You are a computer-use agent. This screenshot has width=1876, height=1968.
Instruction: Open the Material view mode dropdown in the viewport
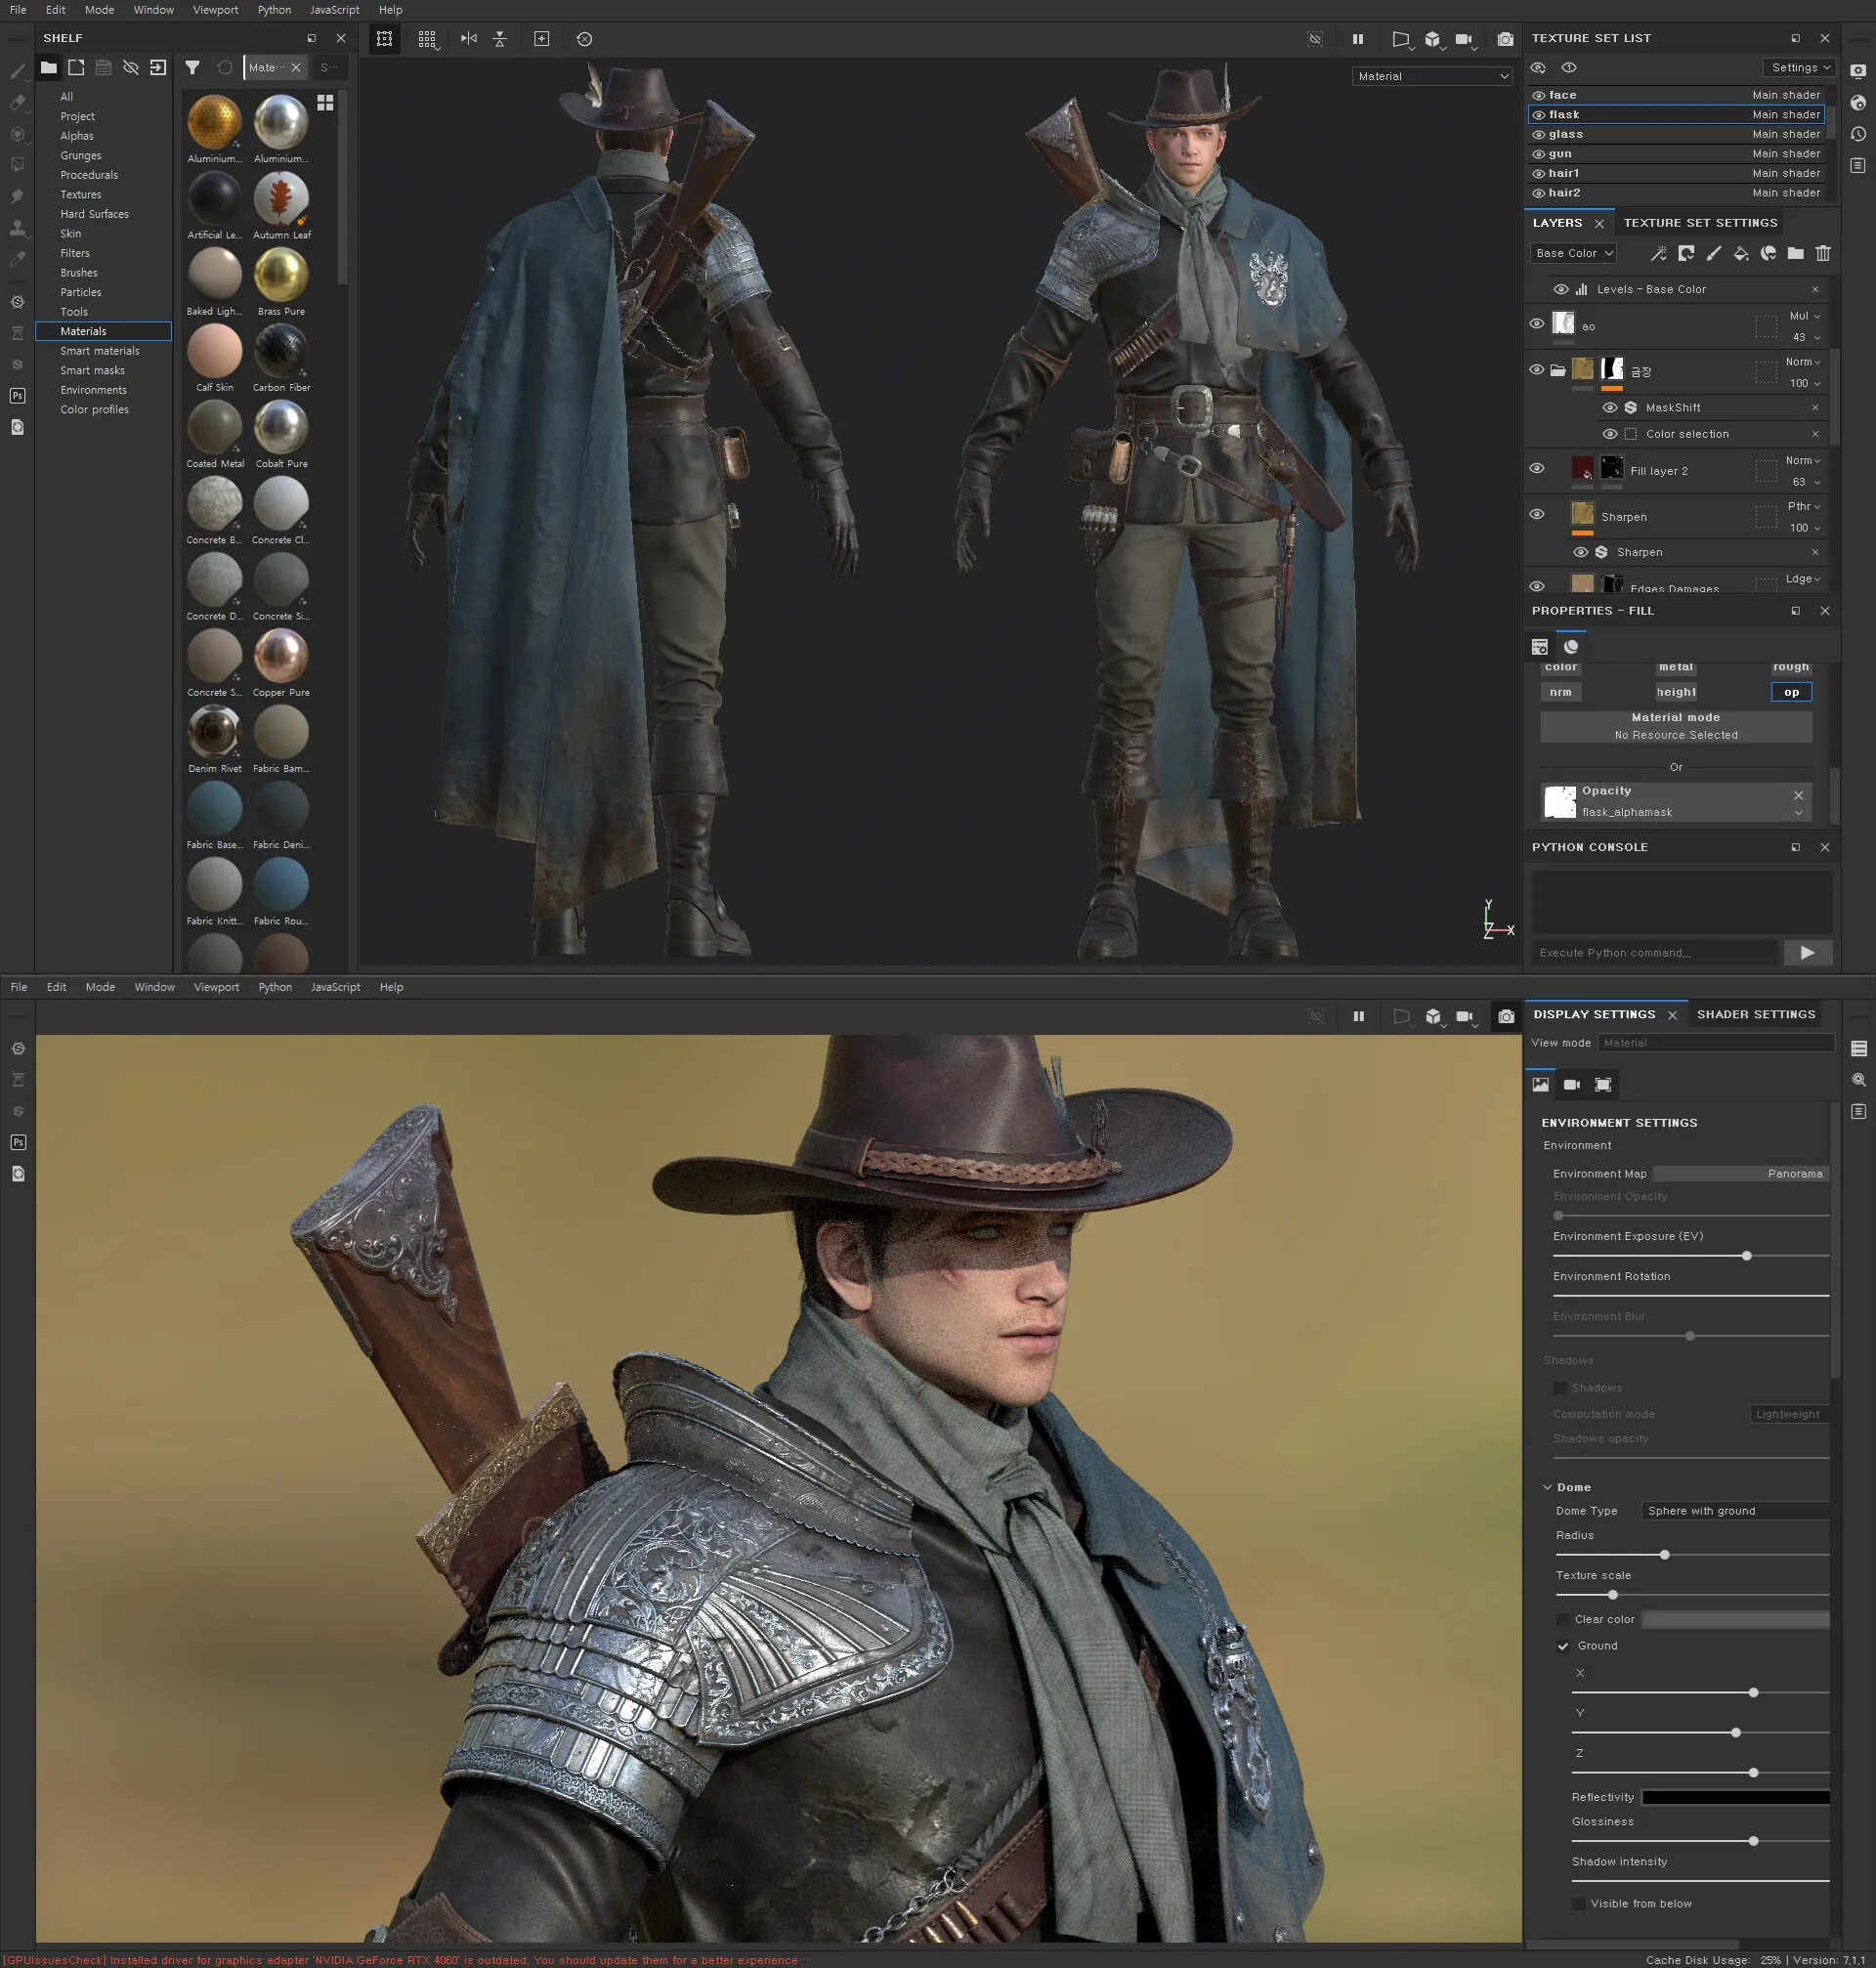1432,77
